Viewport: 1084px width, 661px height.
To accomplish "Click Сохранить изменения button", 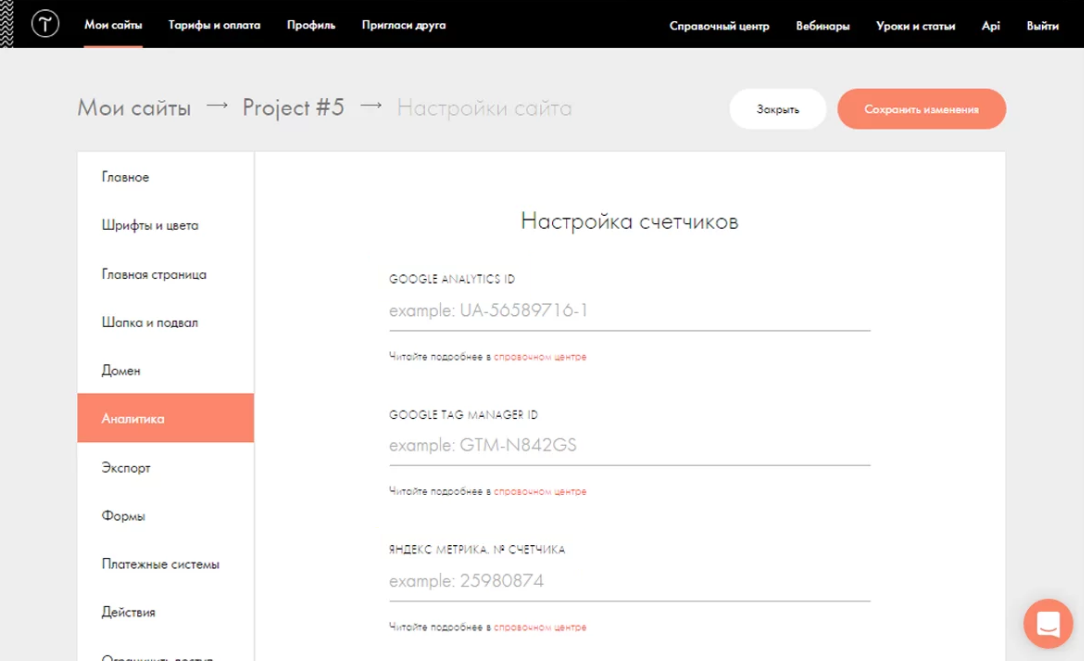I will click(921, 109).
